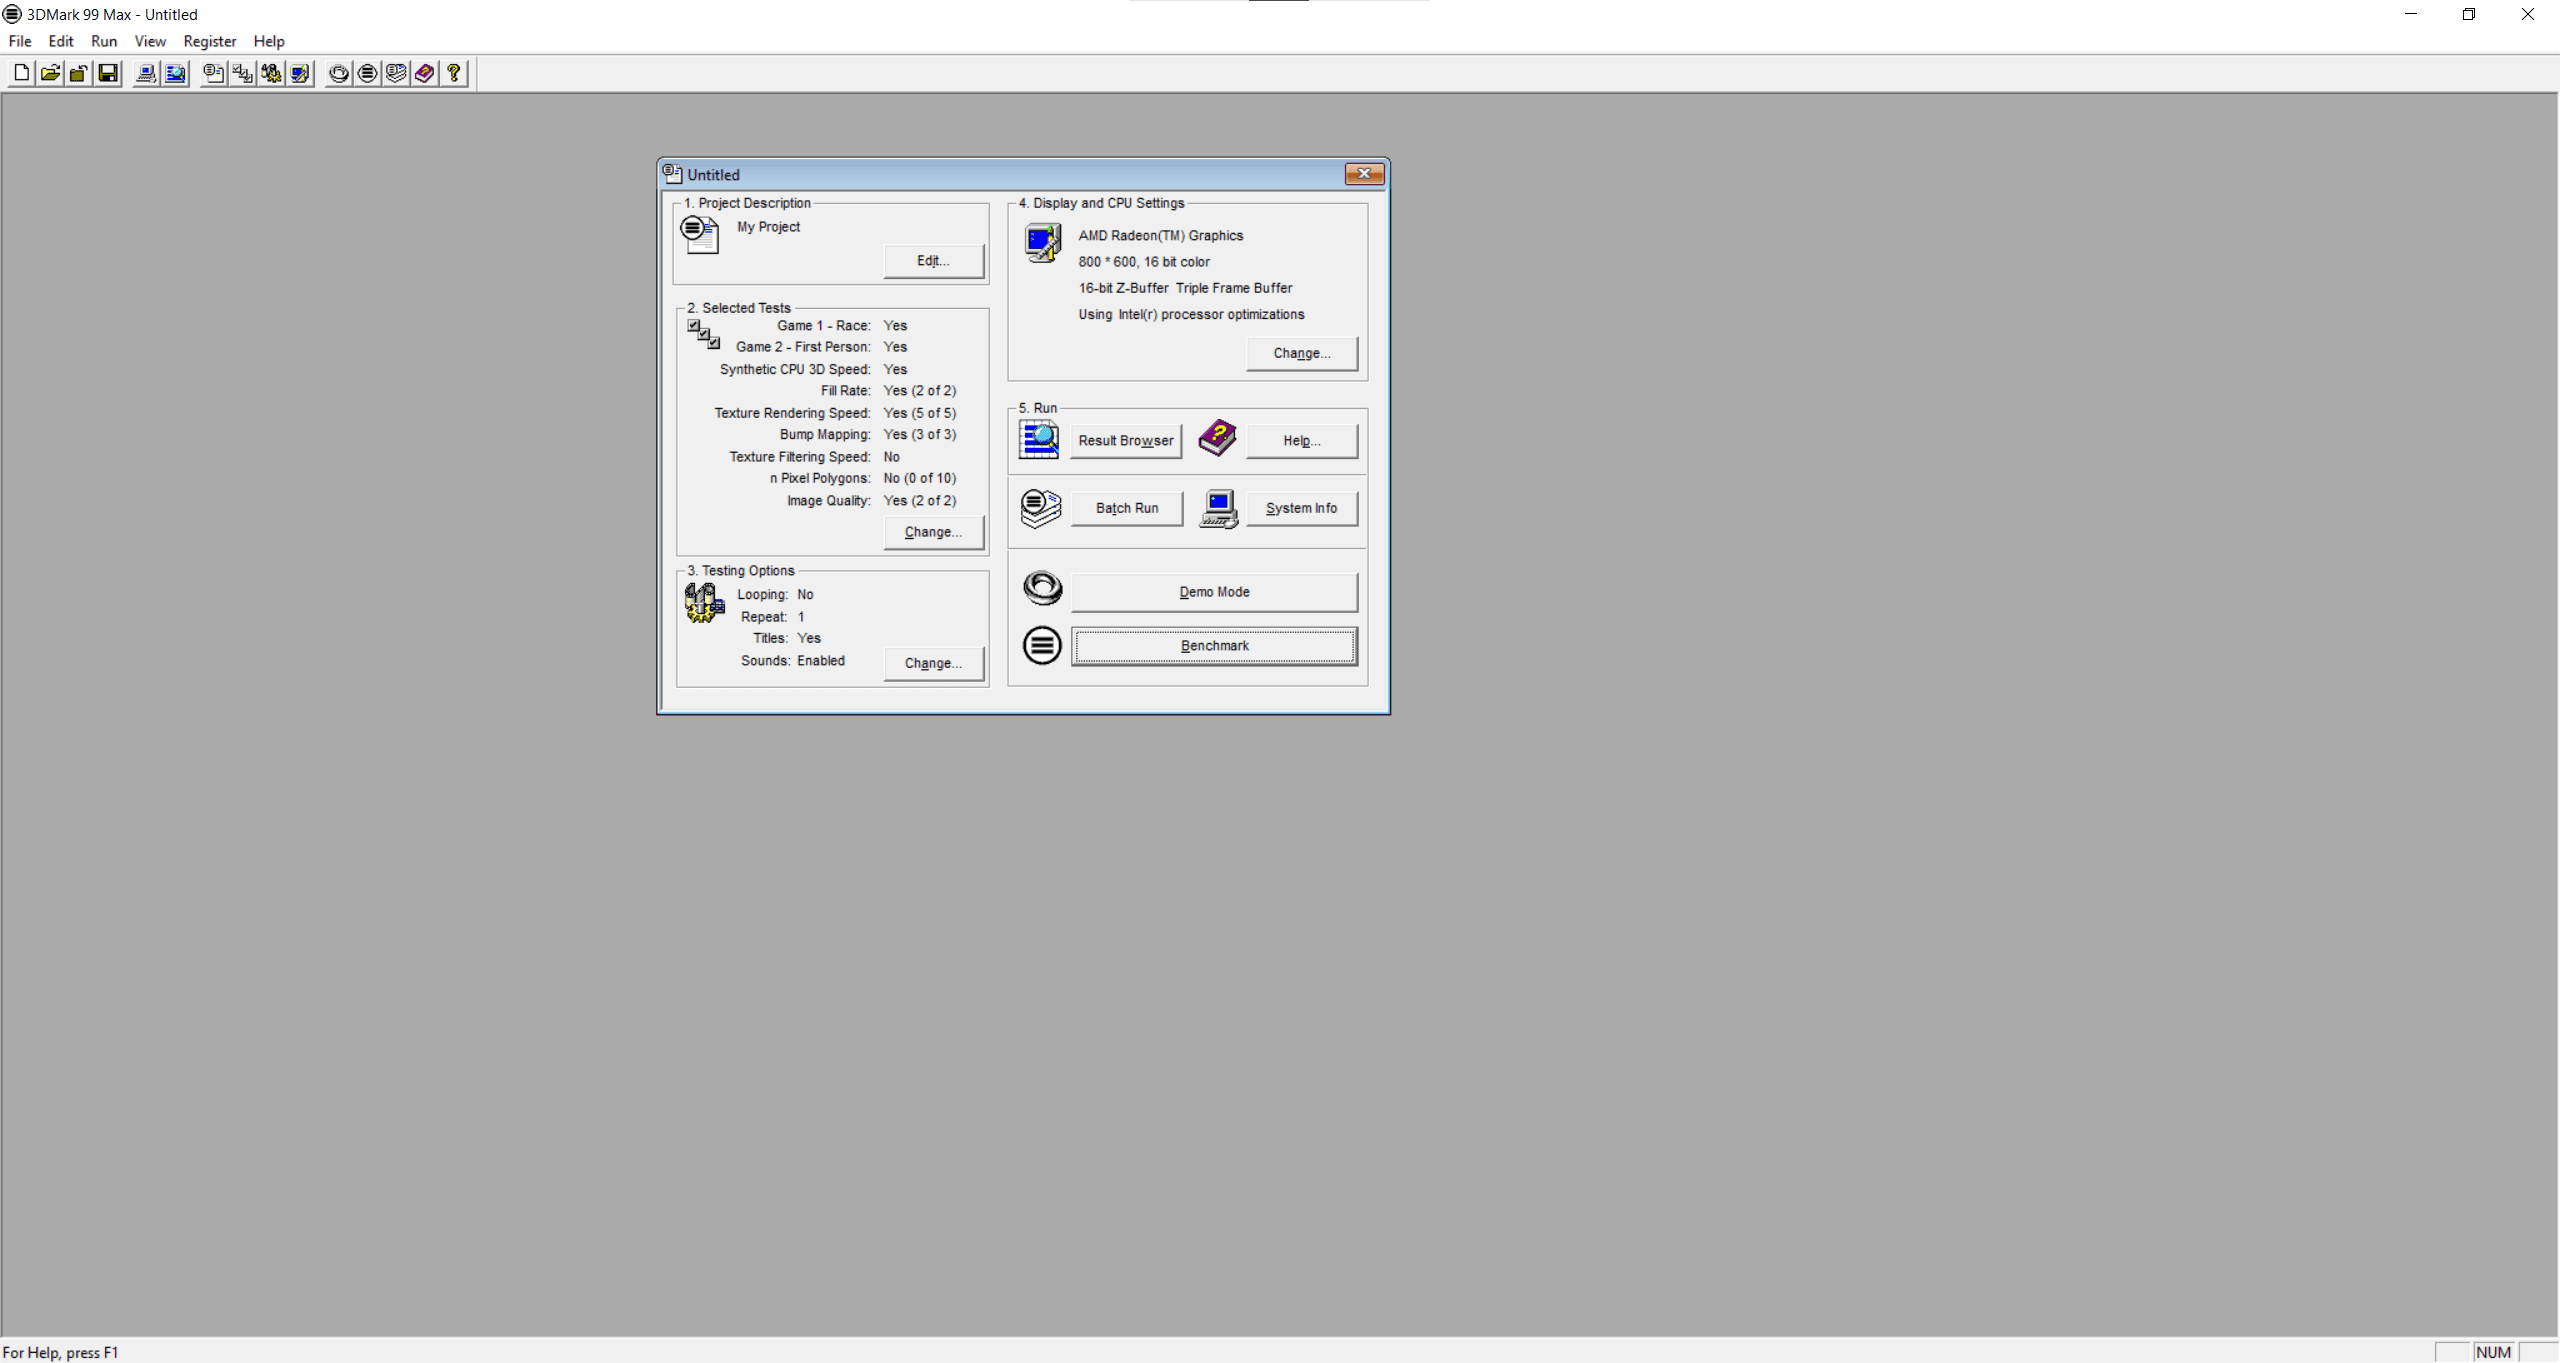This screenshot has width=2560, height=1363.
Task: Click 'Image Quality:' row label
Action: (829, 501)
